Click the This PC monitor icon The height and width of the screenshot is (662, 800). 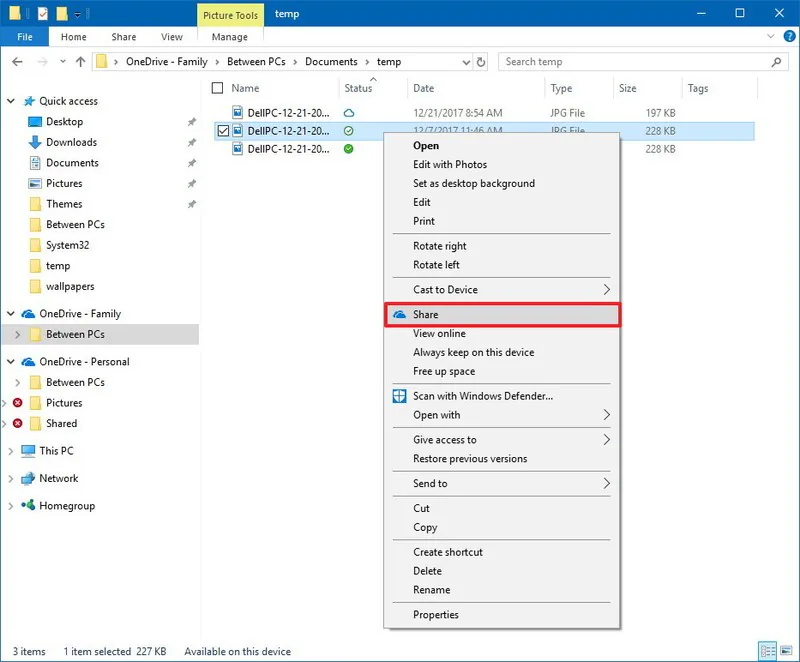coord(28,451)
